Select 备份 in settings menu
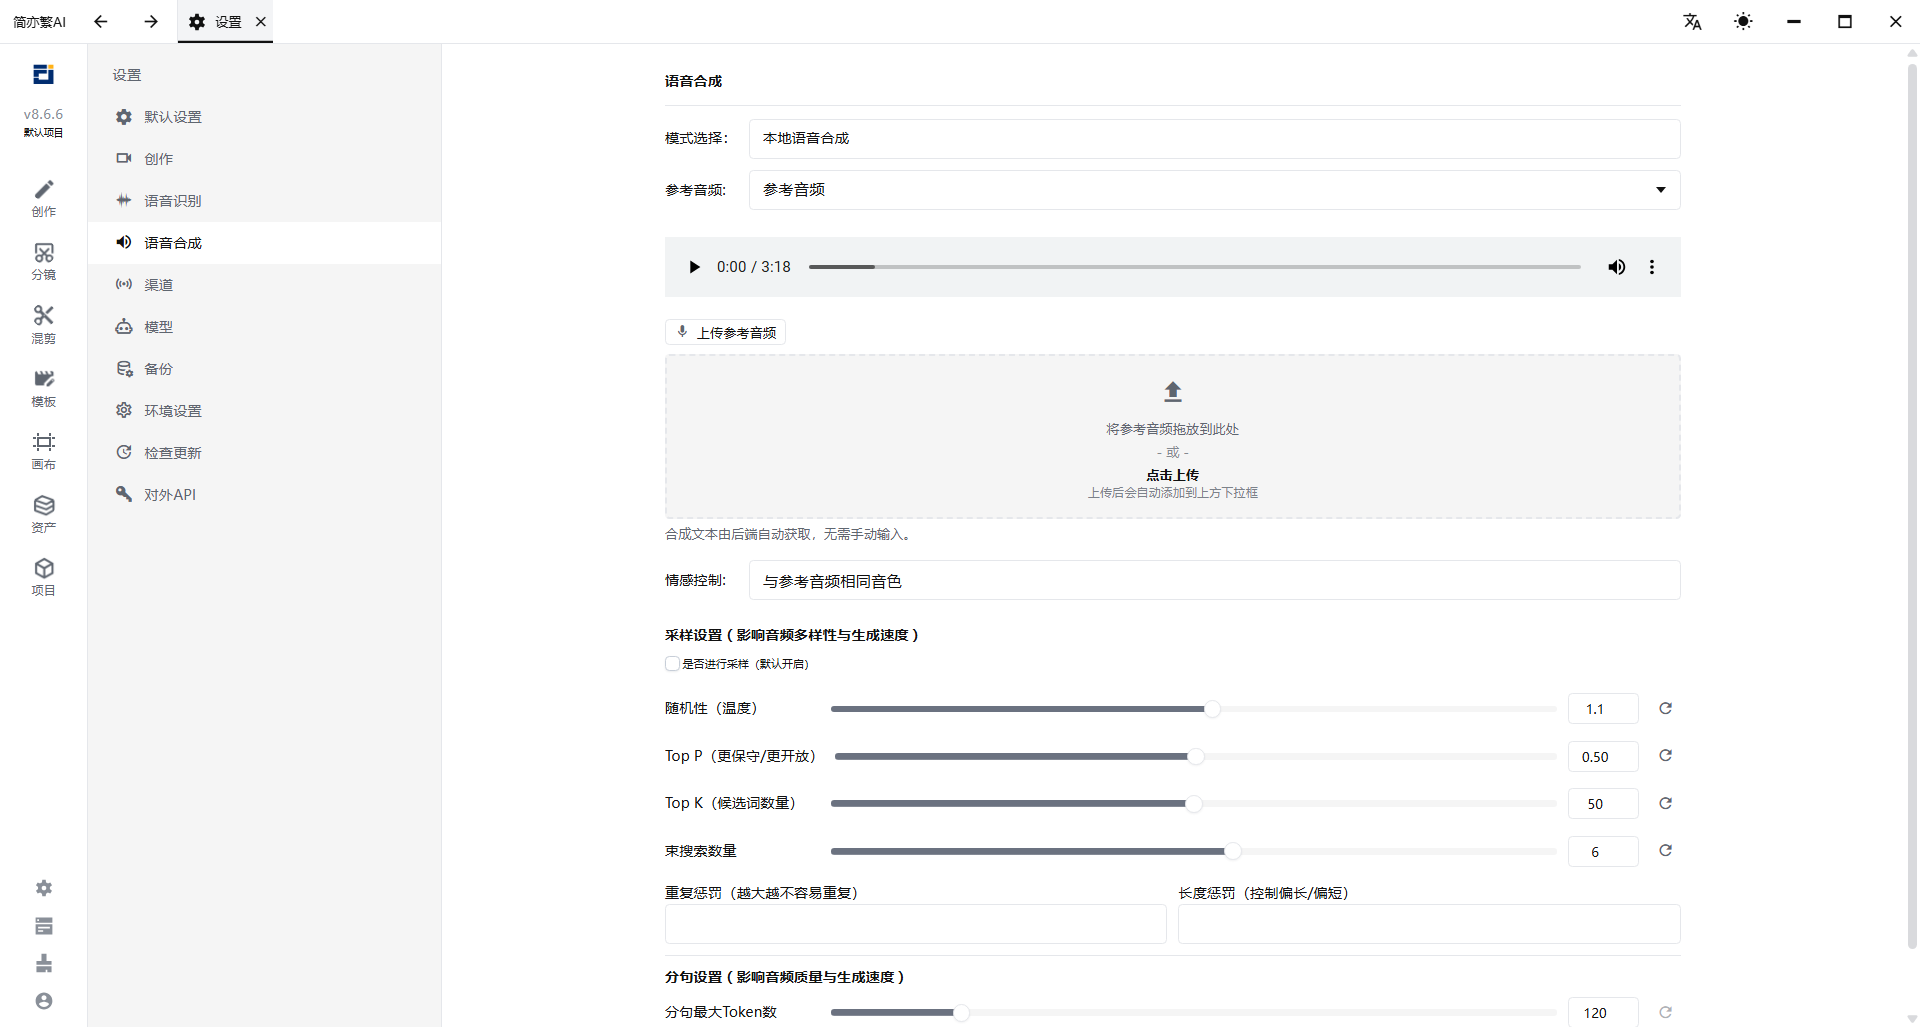1920x1027 pixels. click(x=264, y=369)
